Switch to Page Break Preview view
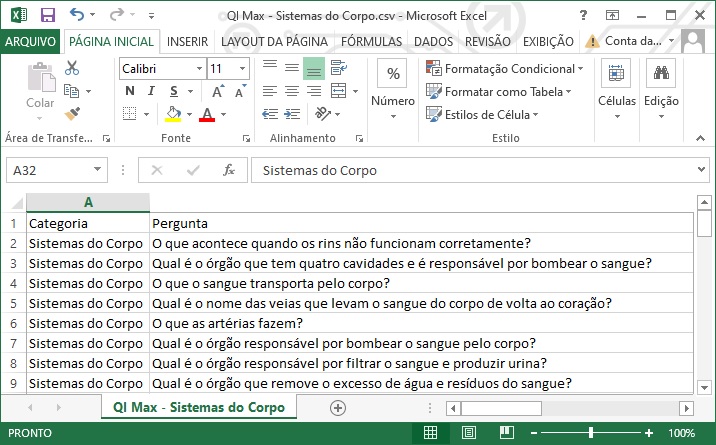This screenshot has height=445, width=716. [507, 432]
